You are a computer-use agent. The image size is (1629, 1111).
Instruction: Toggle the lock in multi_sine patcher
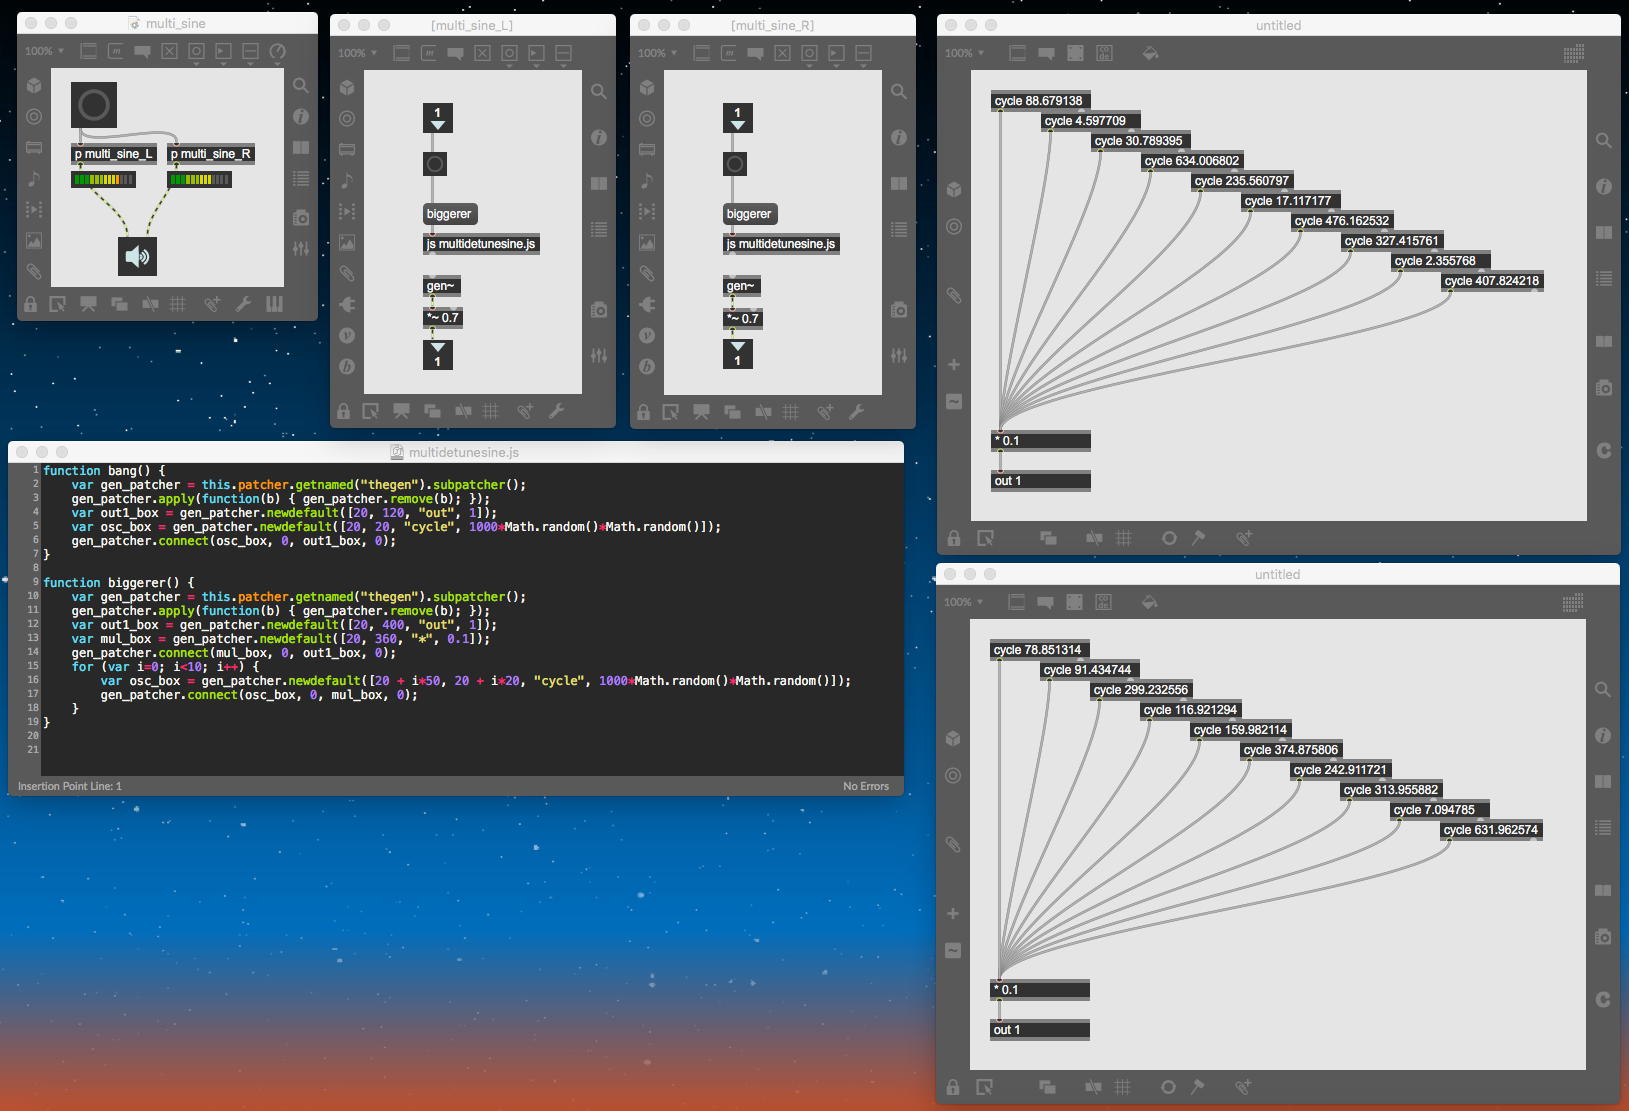(x=31, y=304)
